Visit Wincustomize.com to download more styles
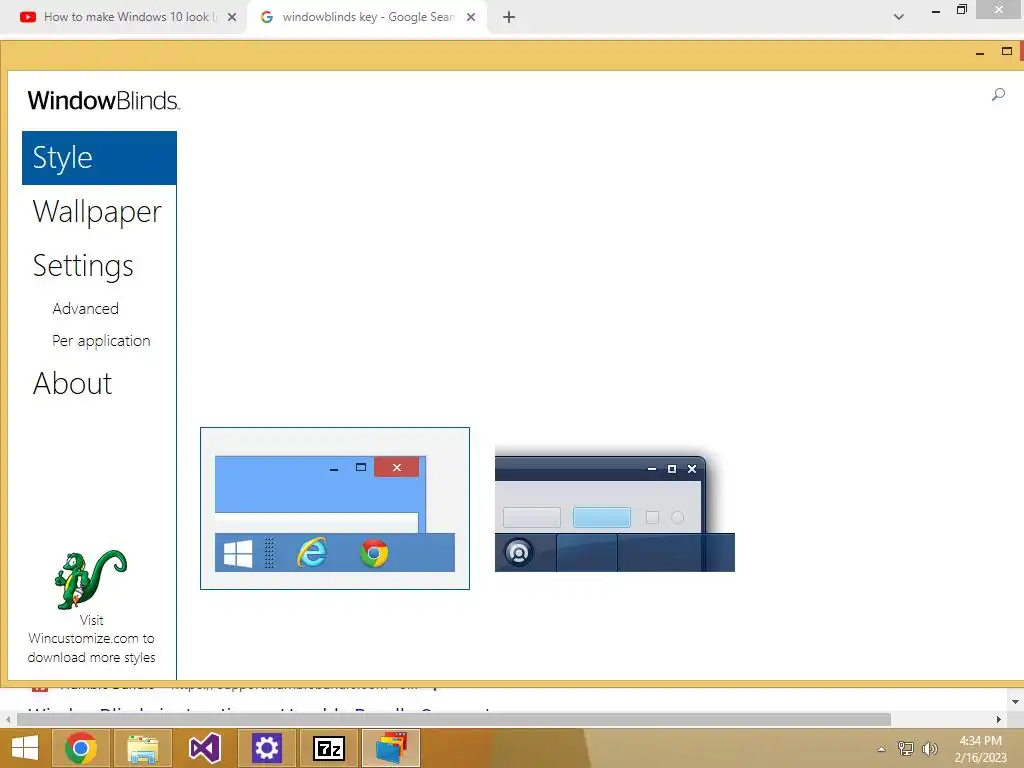Viewport: 1024px width, 768px height. tap(91, 639)
